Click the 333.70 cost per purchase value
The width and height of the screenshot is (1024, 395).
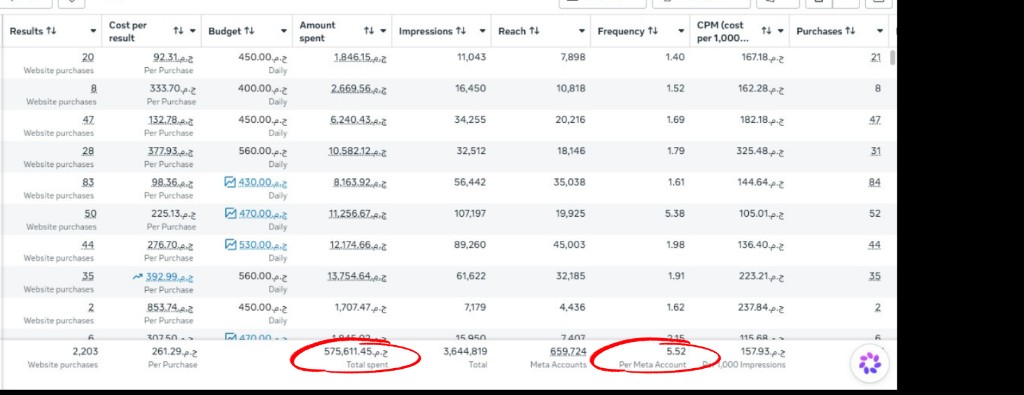[172, 88]
